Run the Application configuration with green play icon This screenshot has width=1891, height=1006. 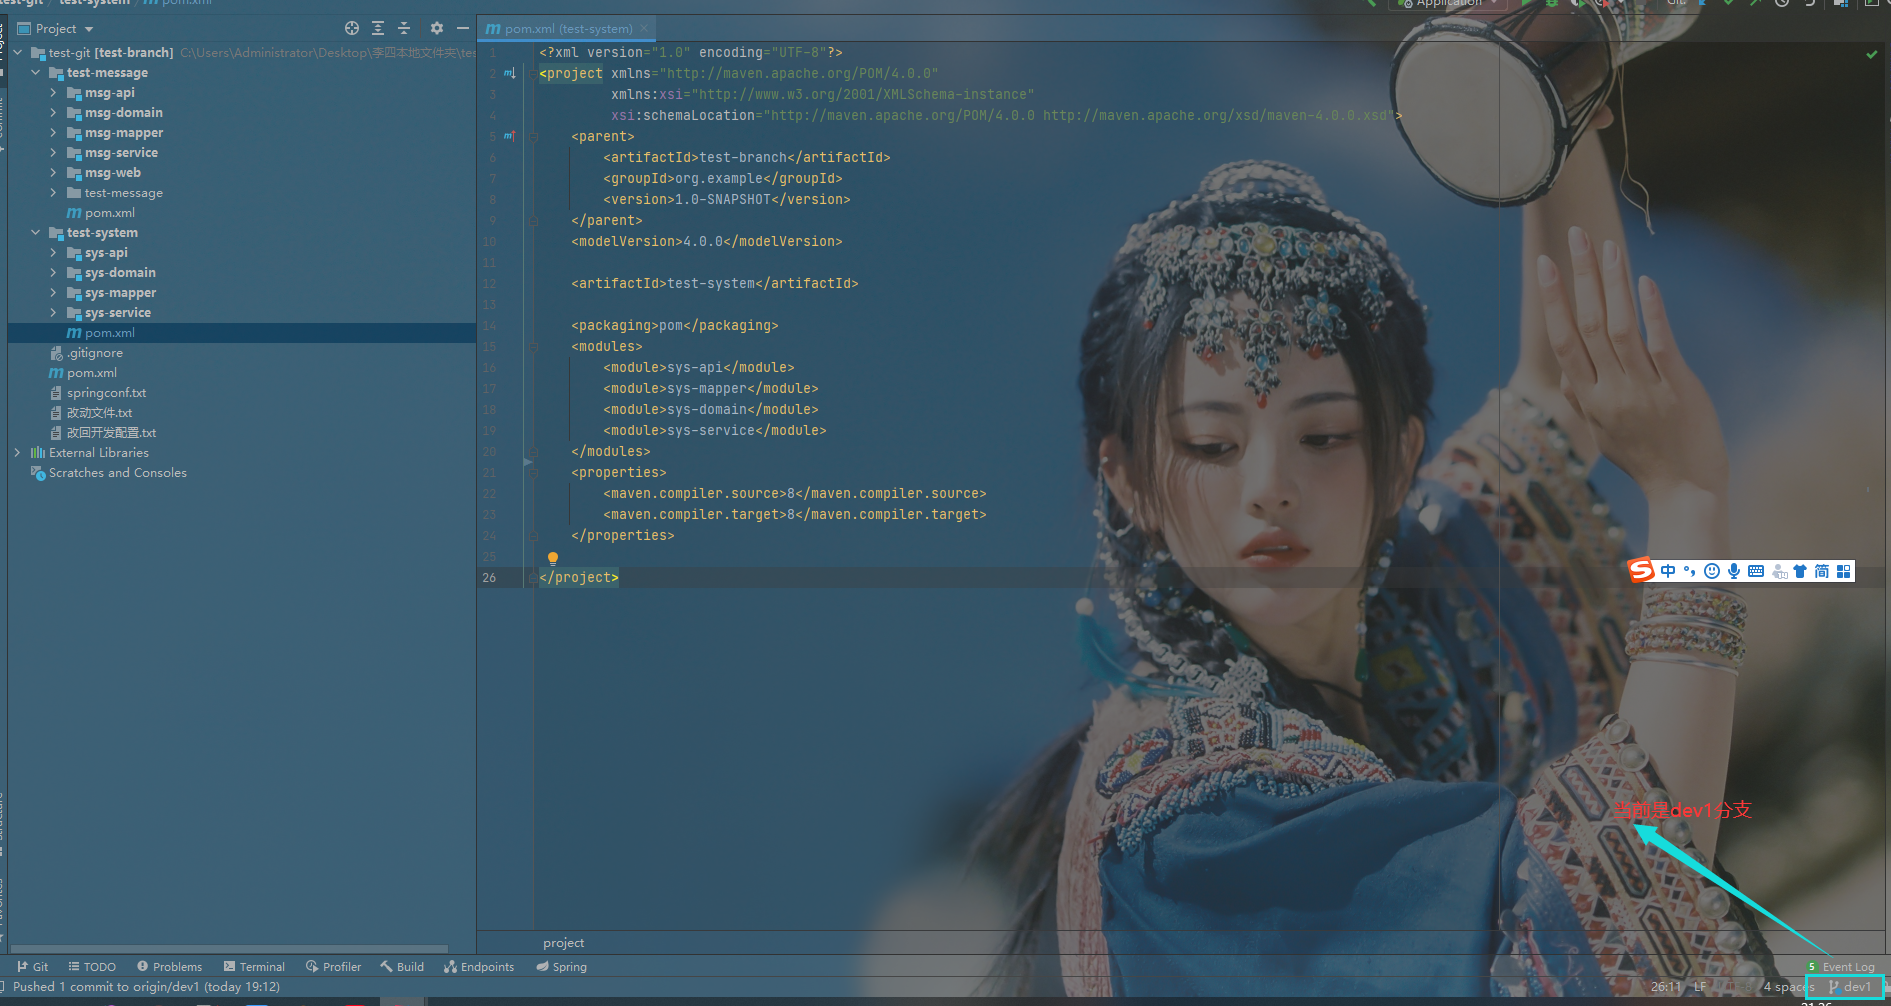(x=1527, y=4)
